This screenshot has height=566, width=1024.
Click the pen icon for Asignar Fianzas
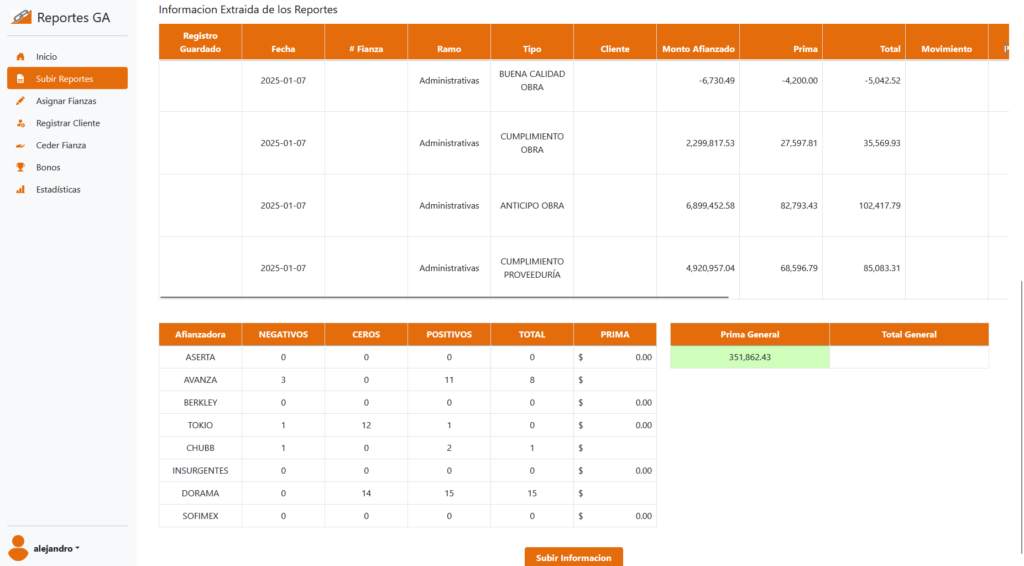point(20,101)
